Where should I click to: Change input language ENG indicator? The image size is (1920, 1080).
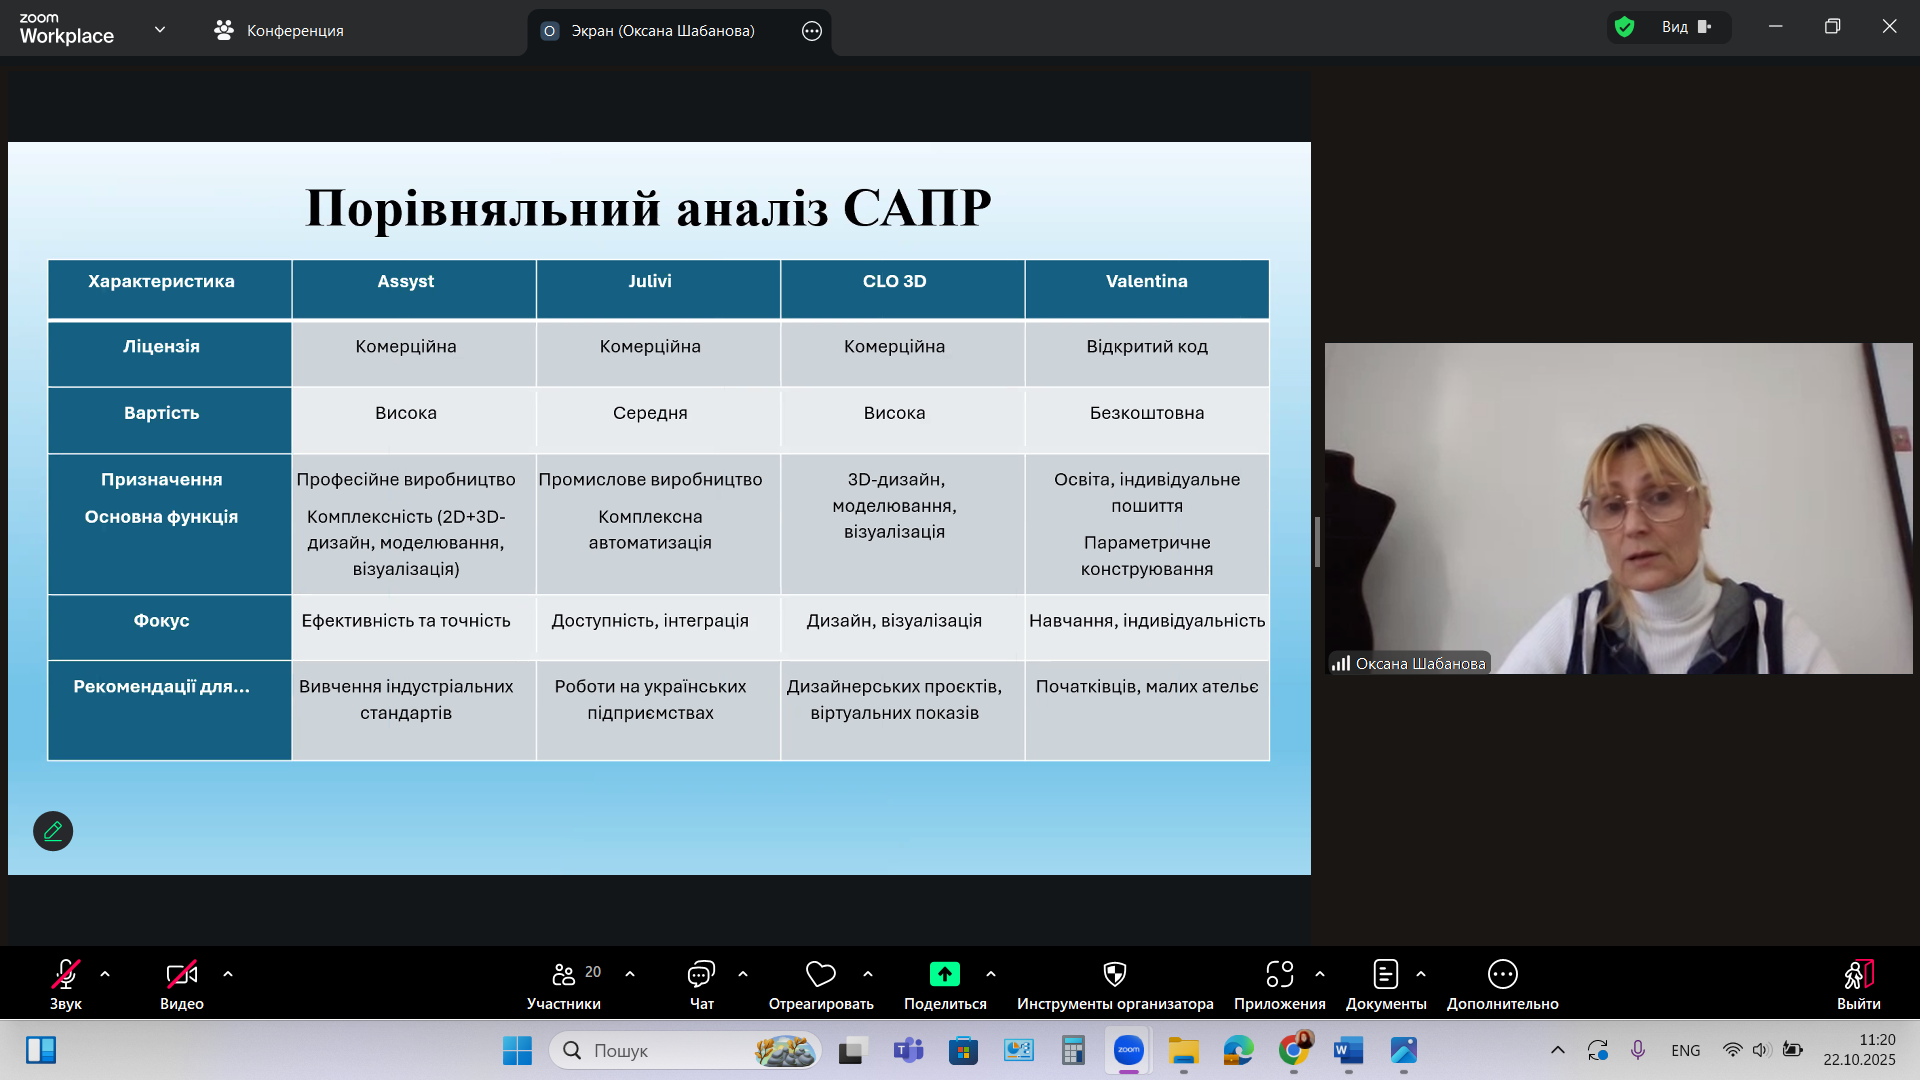(1686, 1050)
